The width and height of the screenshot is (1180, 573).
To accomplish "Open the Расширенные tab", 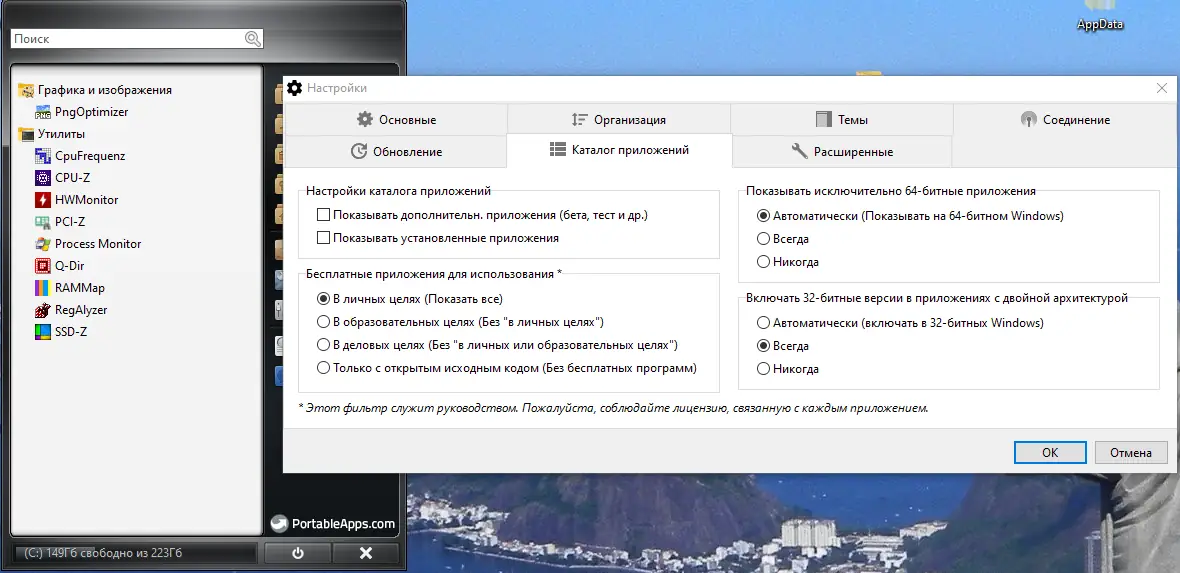I will [841, 151].
